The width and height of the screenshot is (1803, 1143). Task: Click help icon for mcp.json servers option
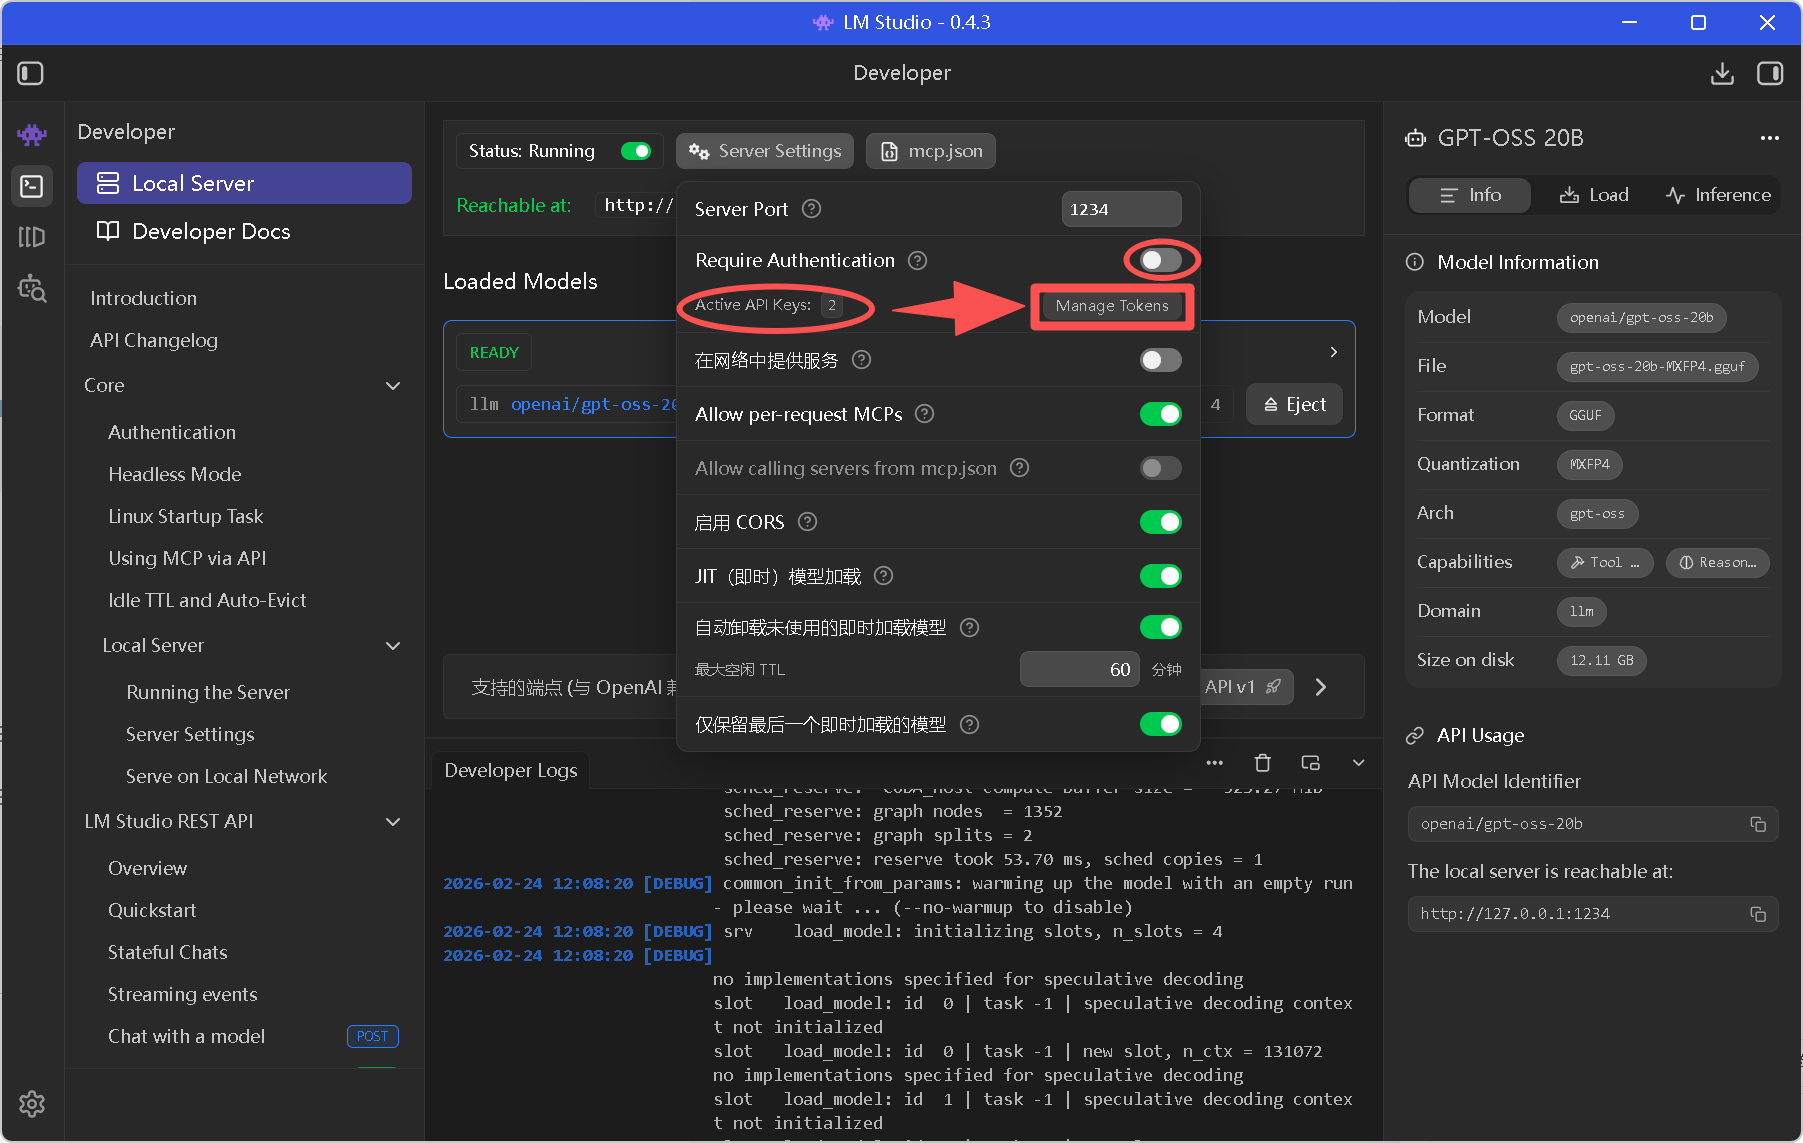click(x=1019, y=468)
